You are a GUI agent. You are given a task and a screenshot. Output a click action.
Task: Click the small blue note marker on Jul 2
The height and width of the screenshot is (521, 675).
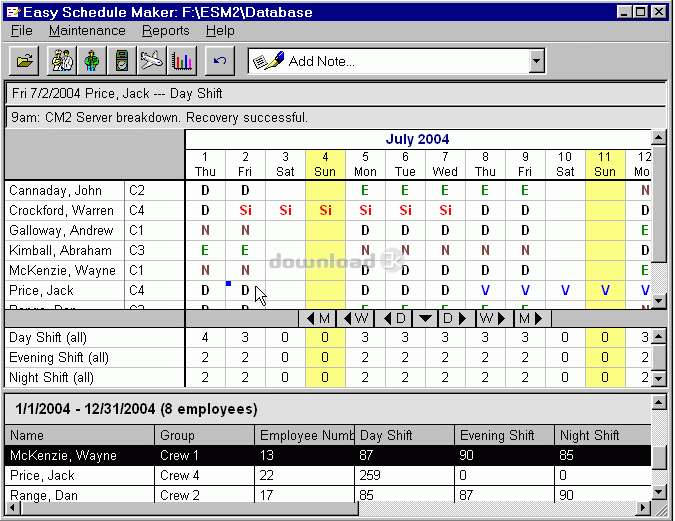229,283
